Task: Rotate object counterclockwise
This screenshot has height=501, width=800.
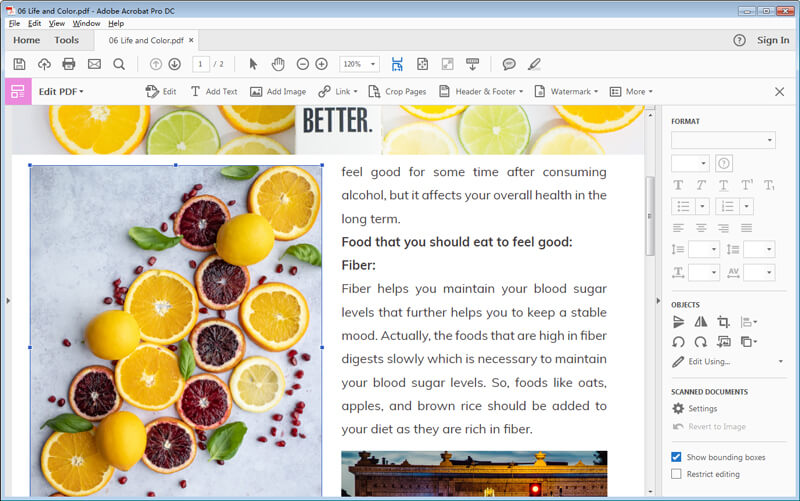Action: pyautogui.click(x=678, y=342)
